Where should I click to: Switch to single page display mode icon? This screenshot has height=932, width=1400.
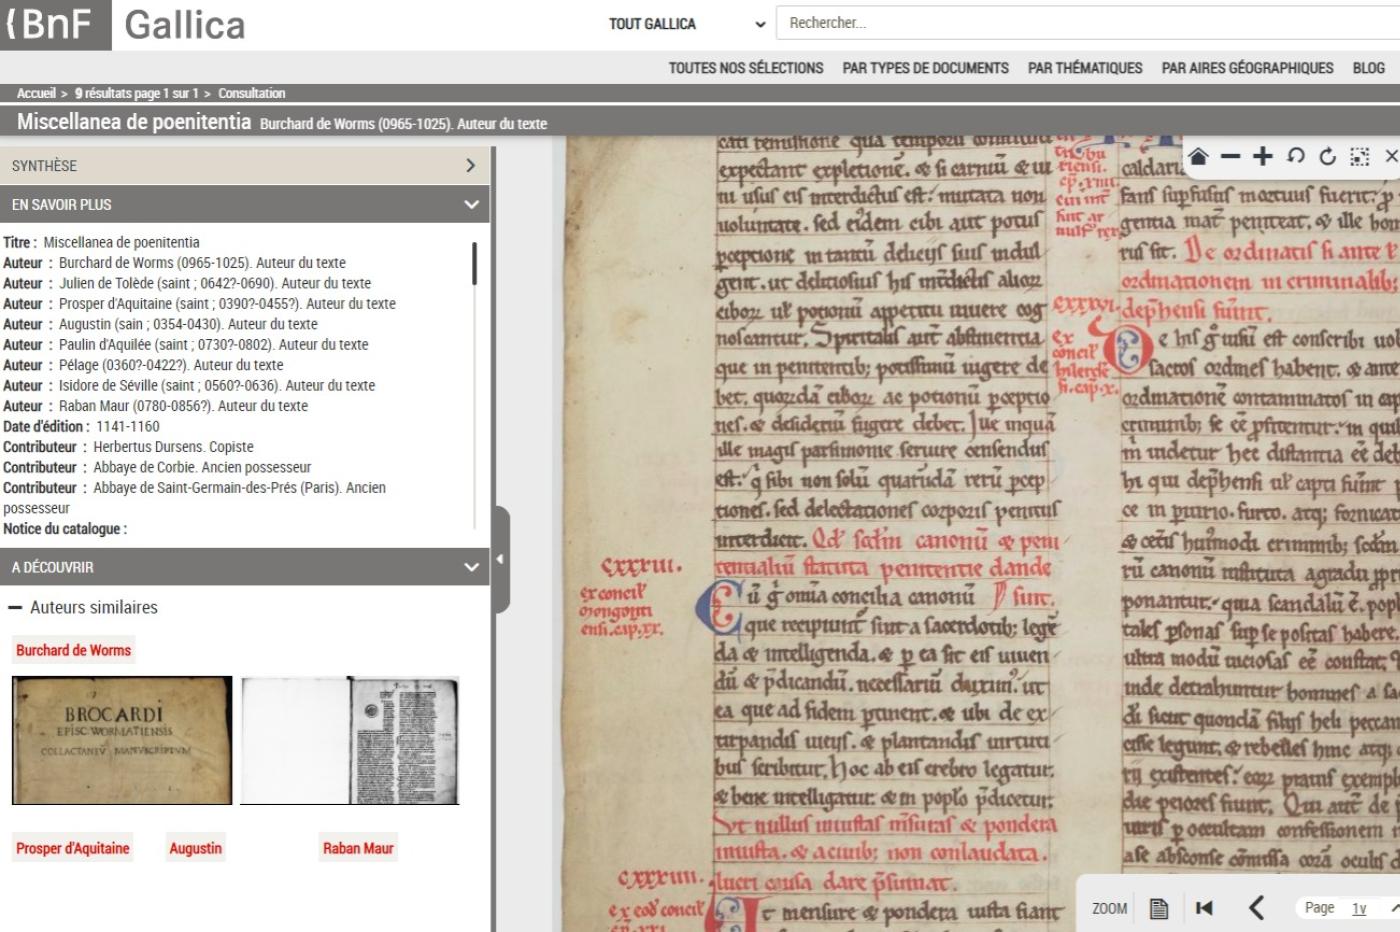(1159, 908)
